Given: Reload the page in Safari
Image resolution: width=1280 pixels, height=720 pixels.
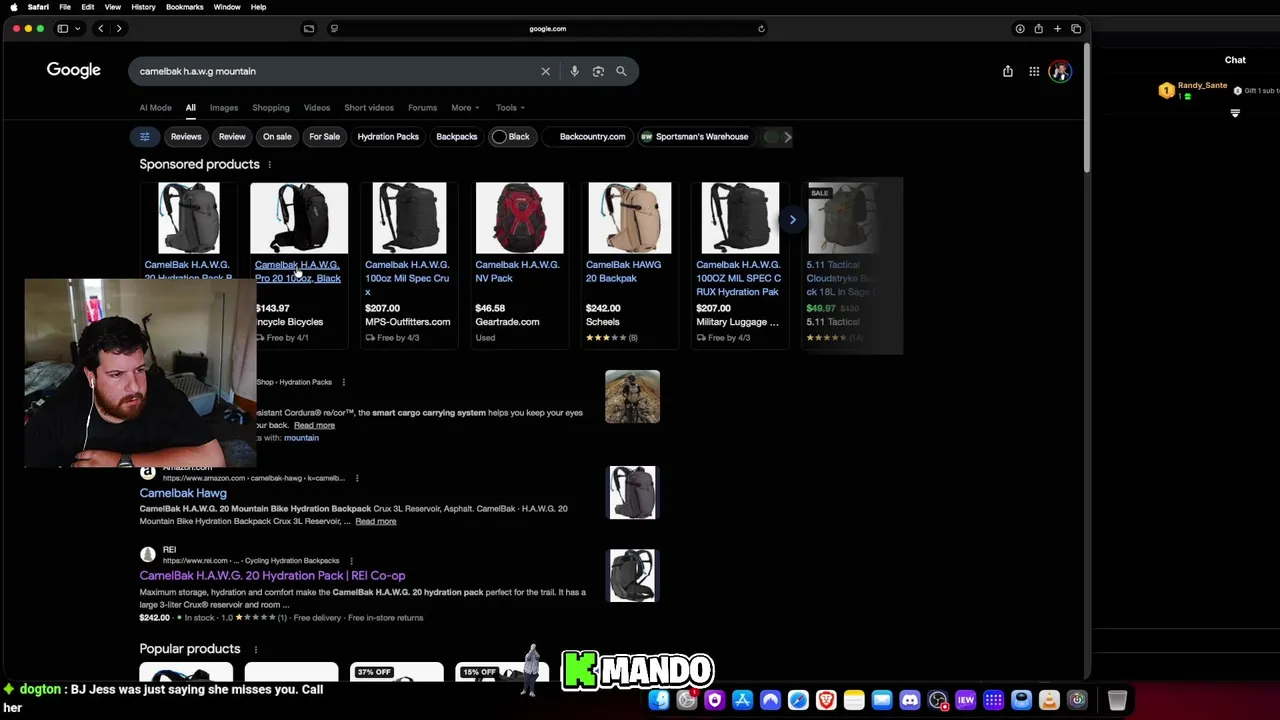Looking at the screenshot, I should coord(761,29).
